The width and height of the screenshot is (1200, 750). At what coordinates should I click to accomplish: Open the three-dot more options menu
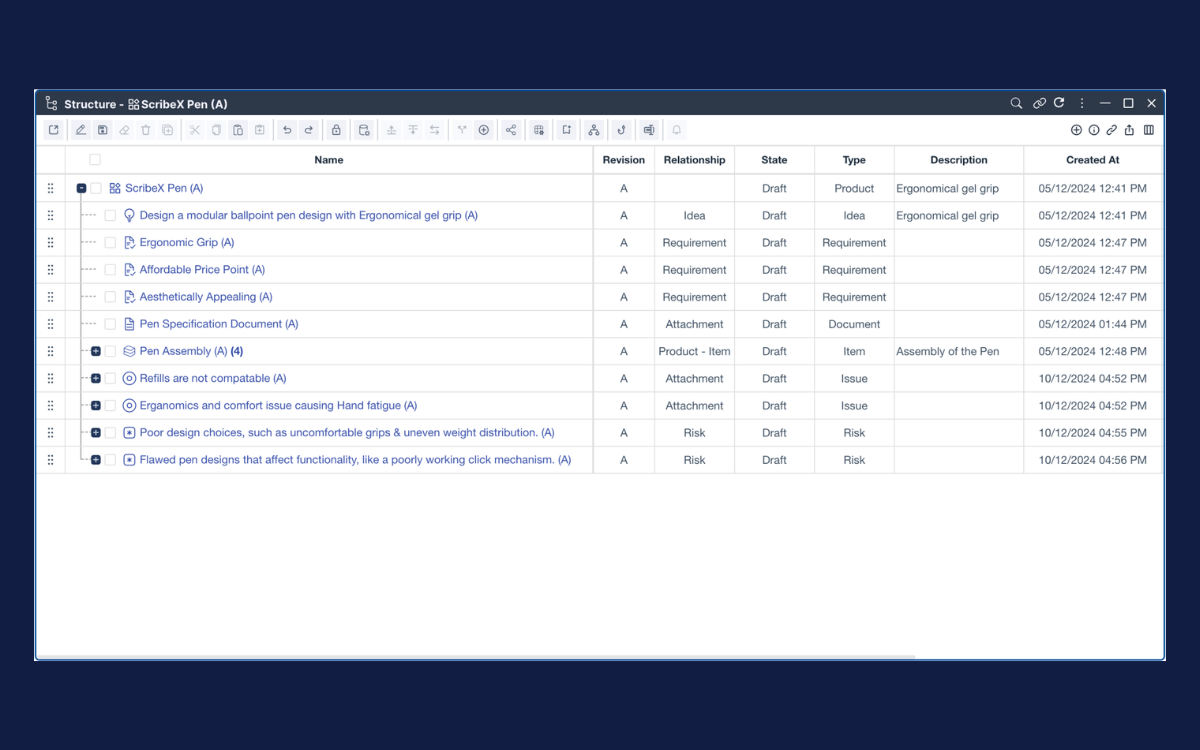(x=1082, y=104)
